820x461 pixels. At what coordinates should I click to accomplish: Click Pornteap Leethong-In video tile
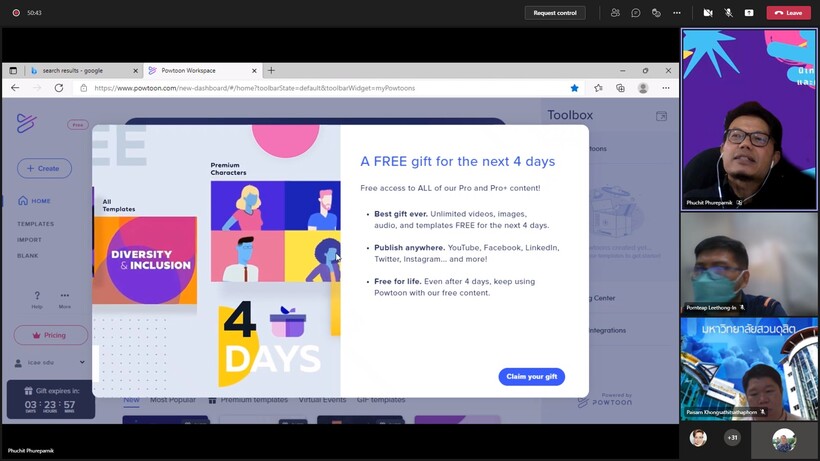click(x=749, y=264)
